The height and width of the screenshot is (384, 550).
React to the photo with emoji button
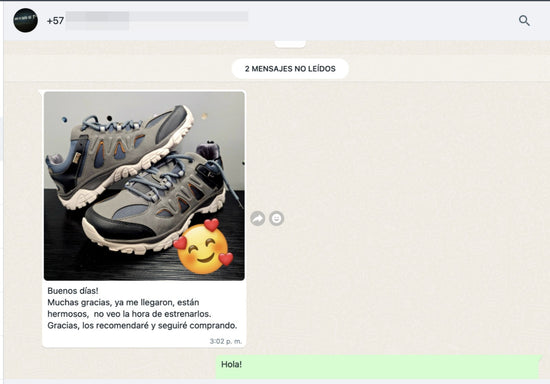point(276,218)
